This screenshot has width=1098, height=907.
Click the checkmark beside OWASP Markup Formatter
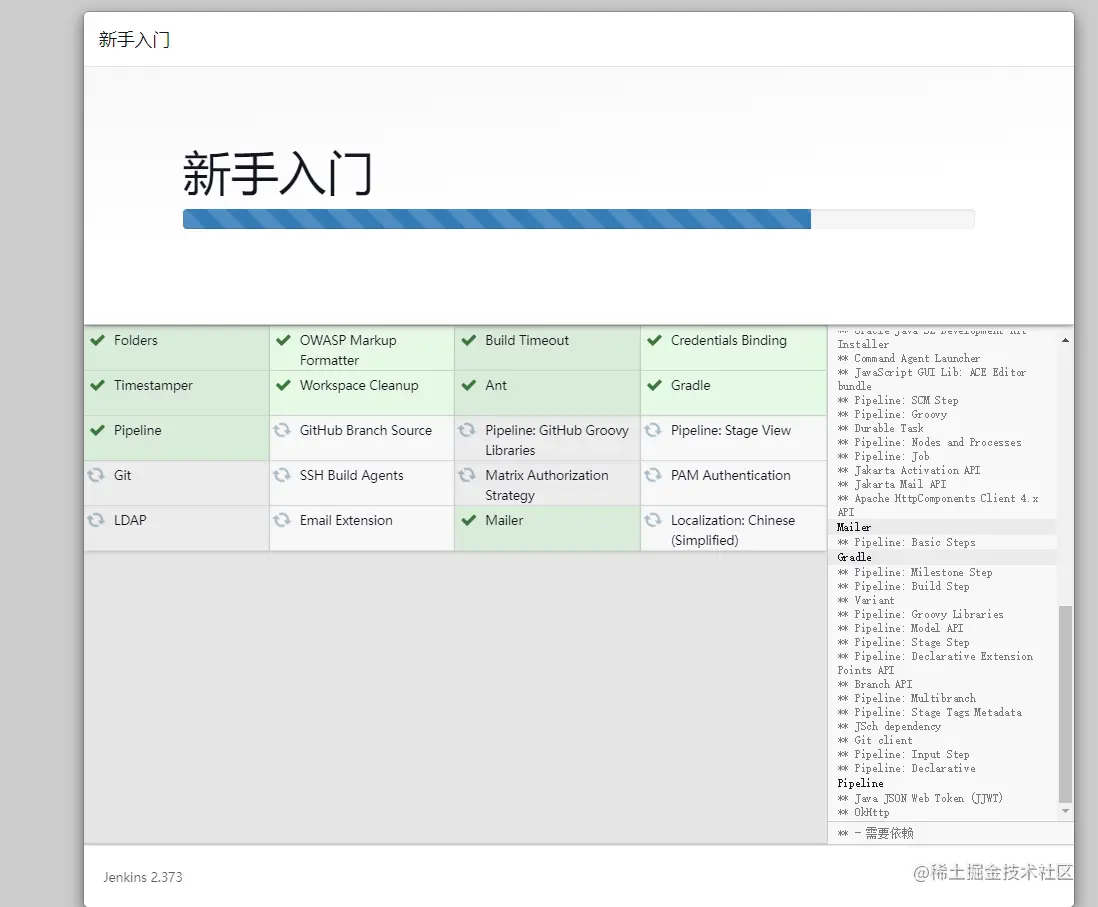point(283,340)
